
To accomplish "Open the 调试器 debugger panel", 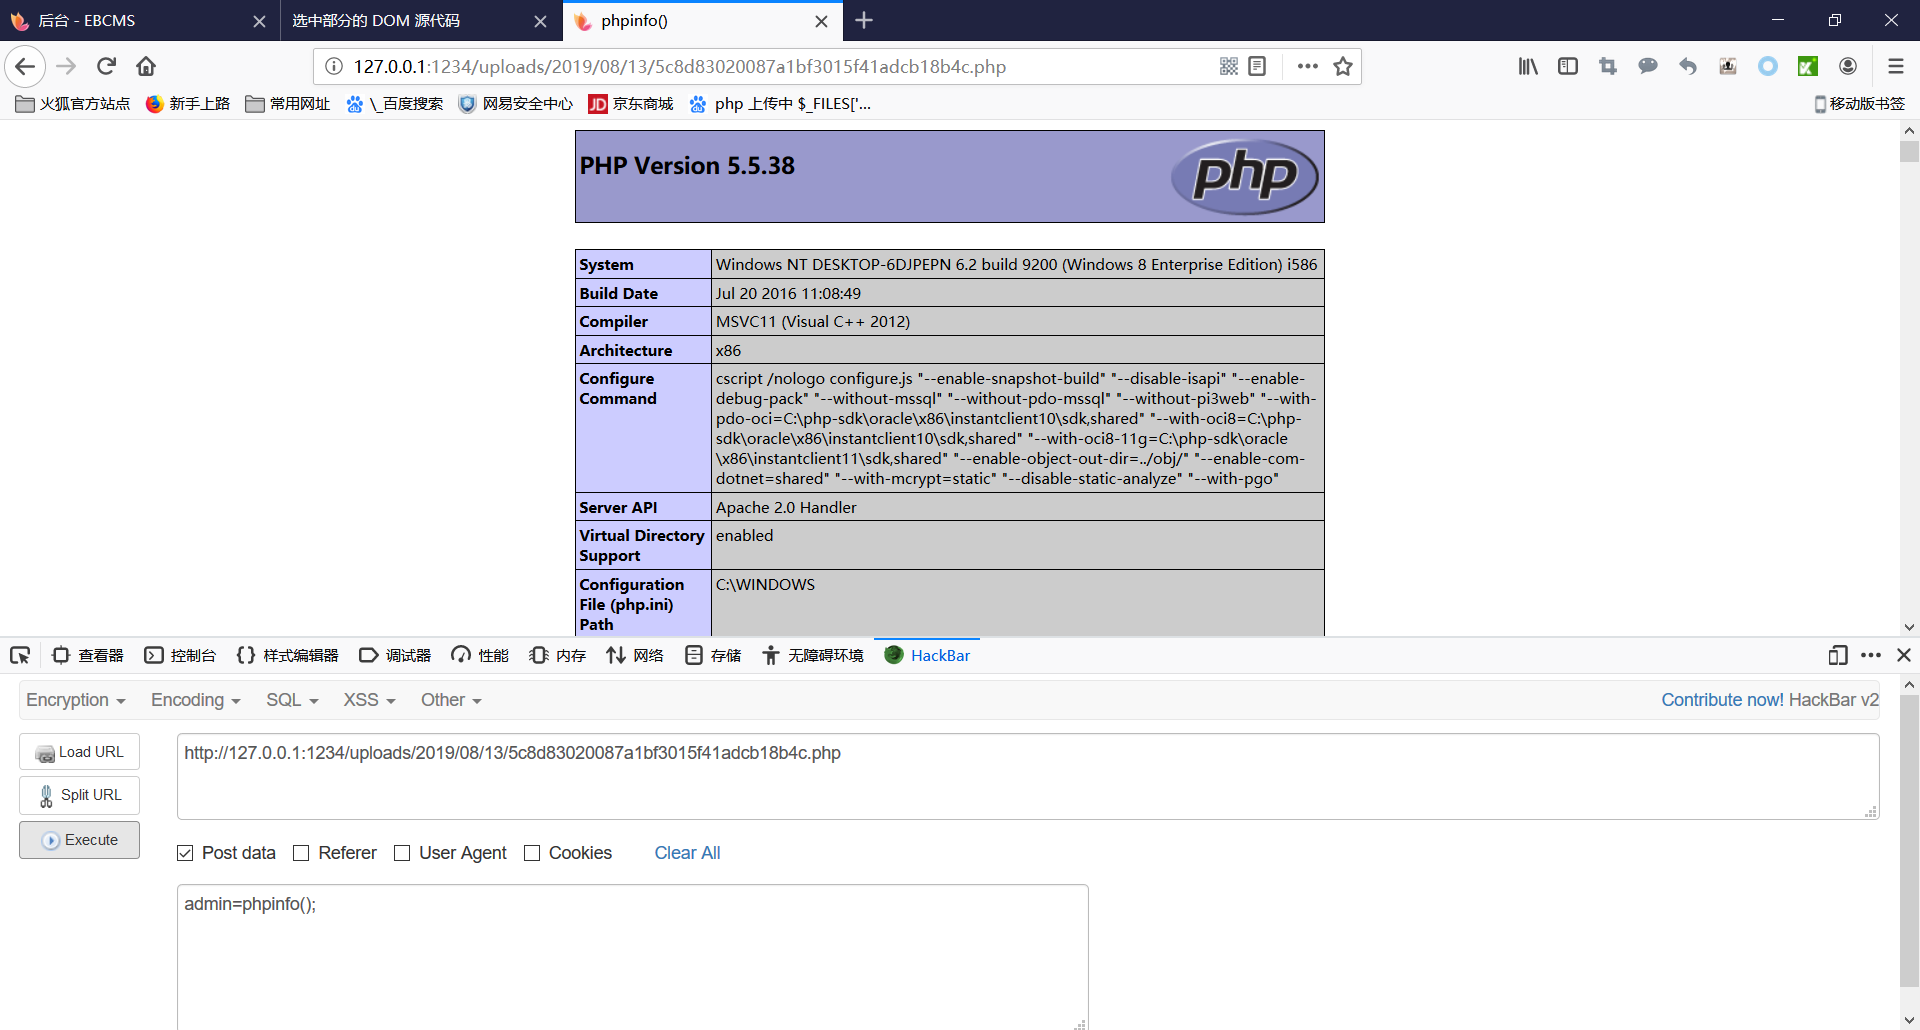I will pos(395,655).
